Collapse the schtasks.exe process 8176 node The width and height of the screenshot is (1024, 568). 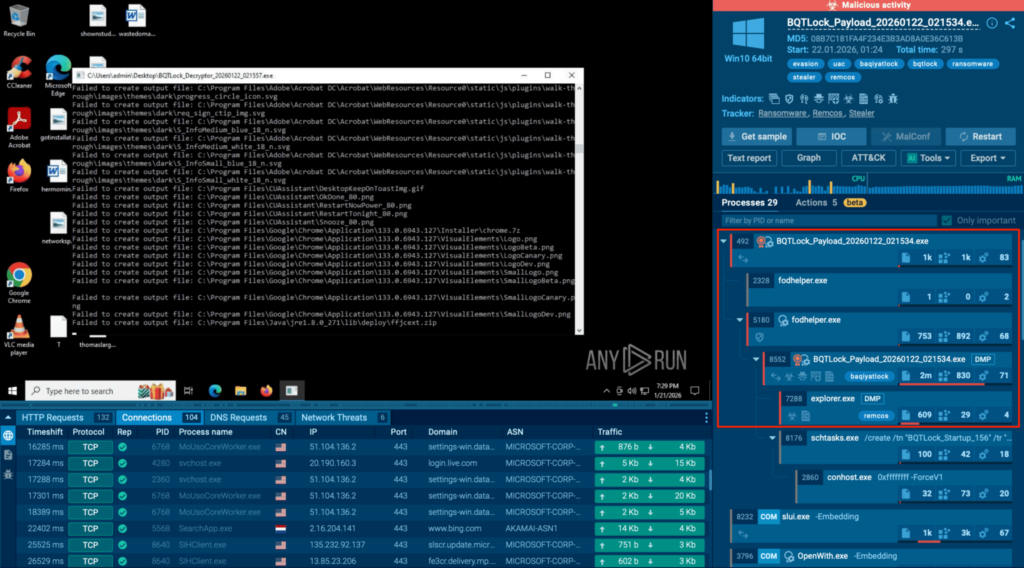tap(773, 437)
